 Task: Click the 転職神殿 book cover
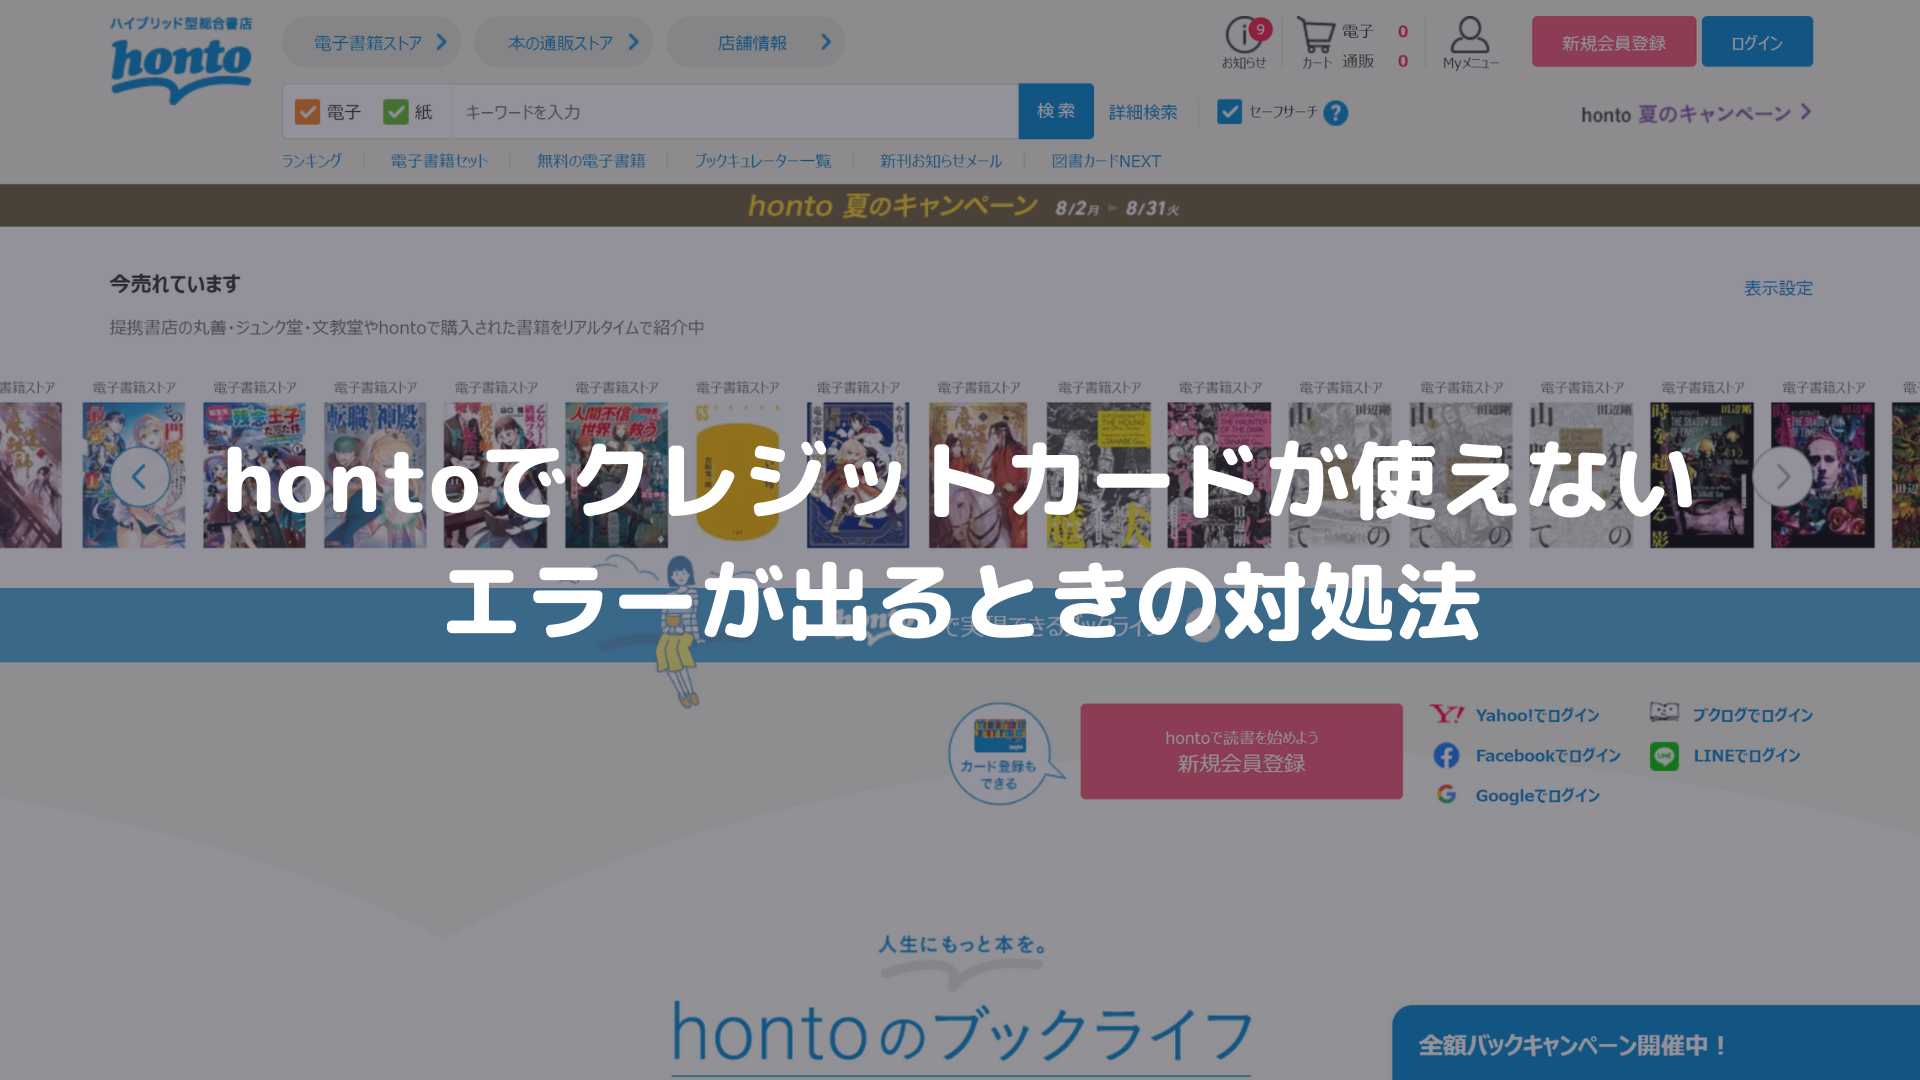pos(375,475)
